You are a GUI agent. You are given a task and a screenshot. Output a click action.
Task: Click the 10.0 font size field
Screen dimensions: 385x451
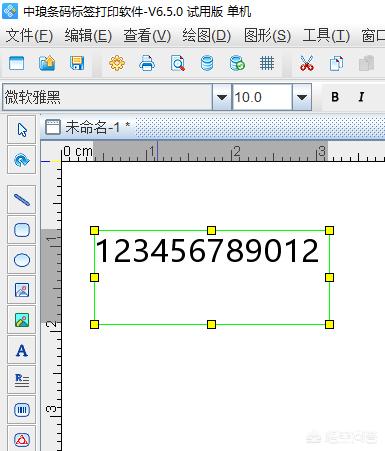(x=262, y=97)
